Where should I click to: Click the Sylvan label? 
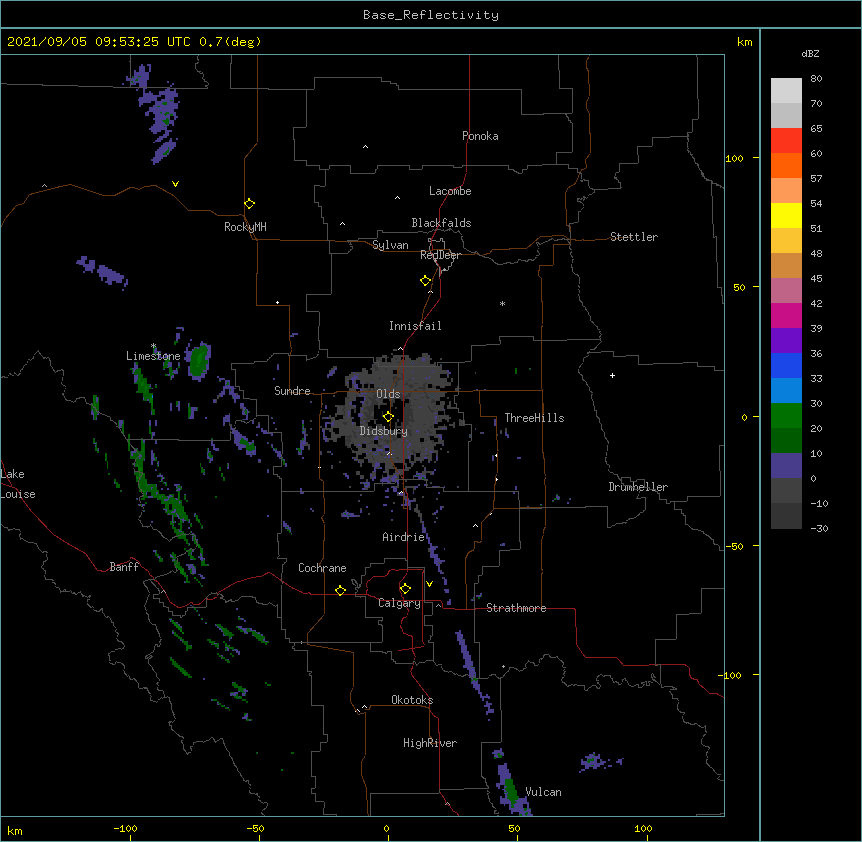tap(390, 245)
